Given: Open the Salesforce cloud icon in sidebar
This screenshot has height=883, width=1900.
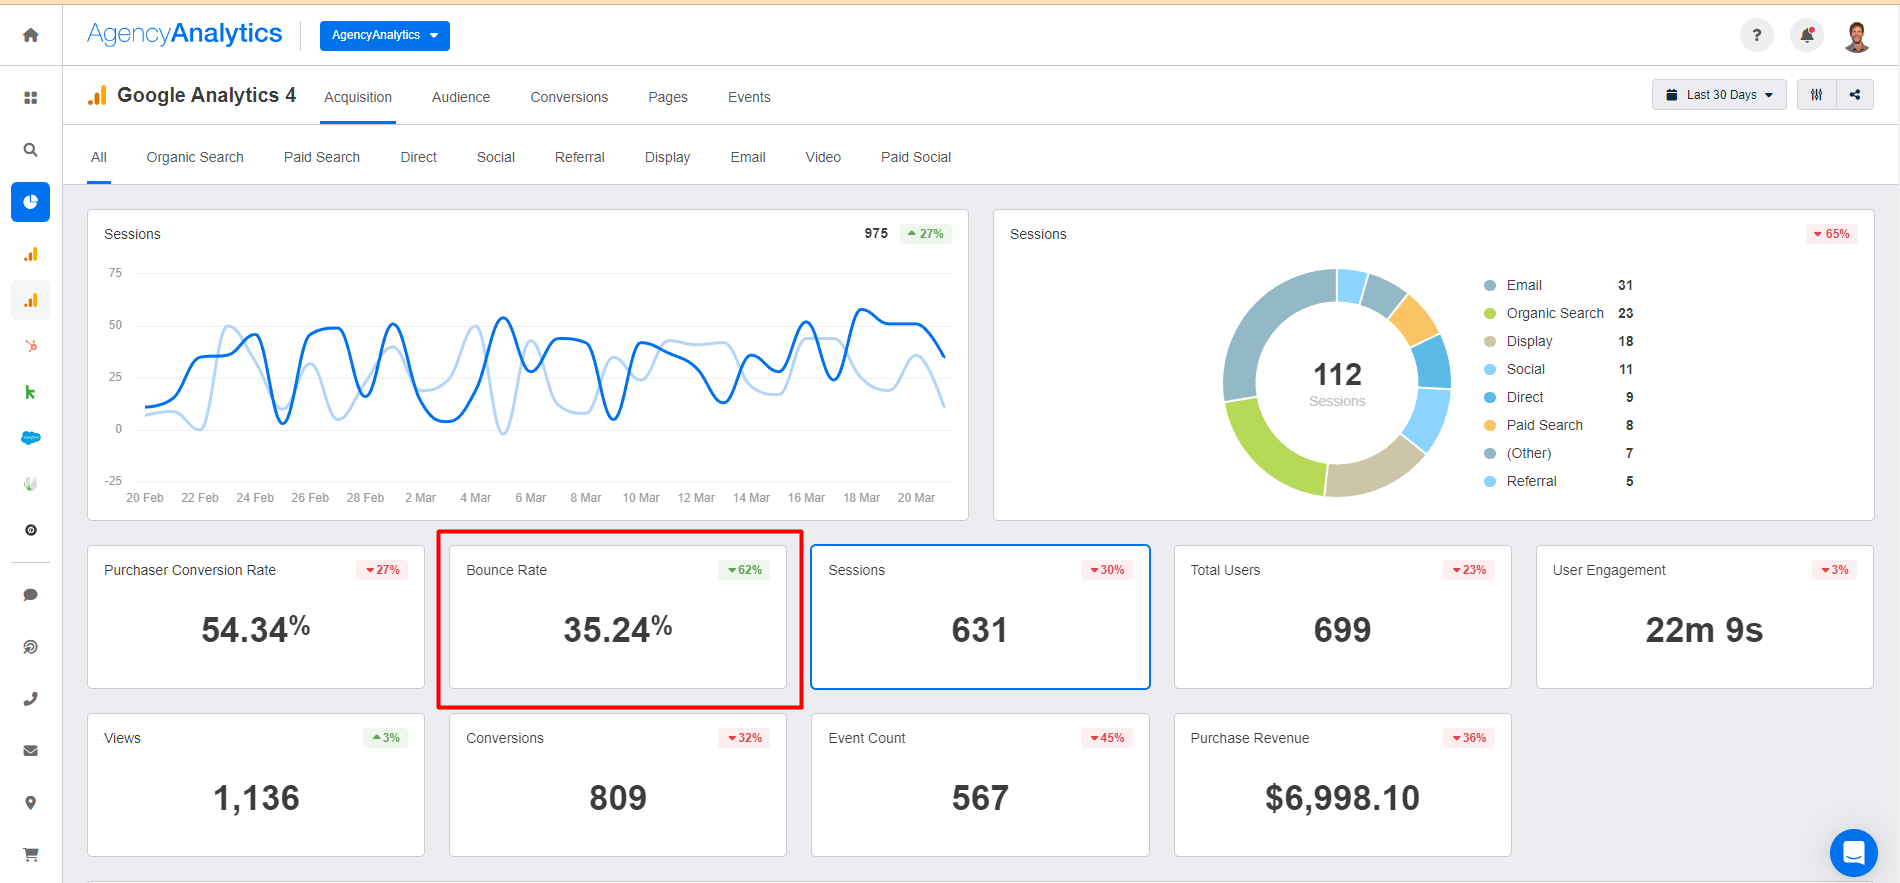Looking at the screenshot, I should [x=31, y=438].
